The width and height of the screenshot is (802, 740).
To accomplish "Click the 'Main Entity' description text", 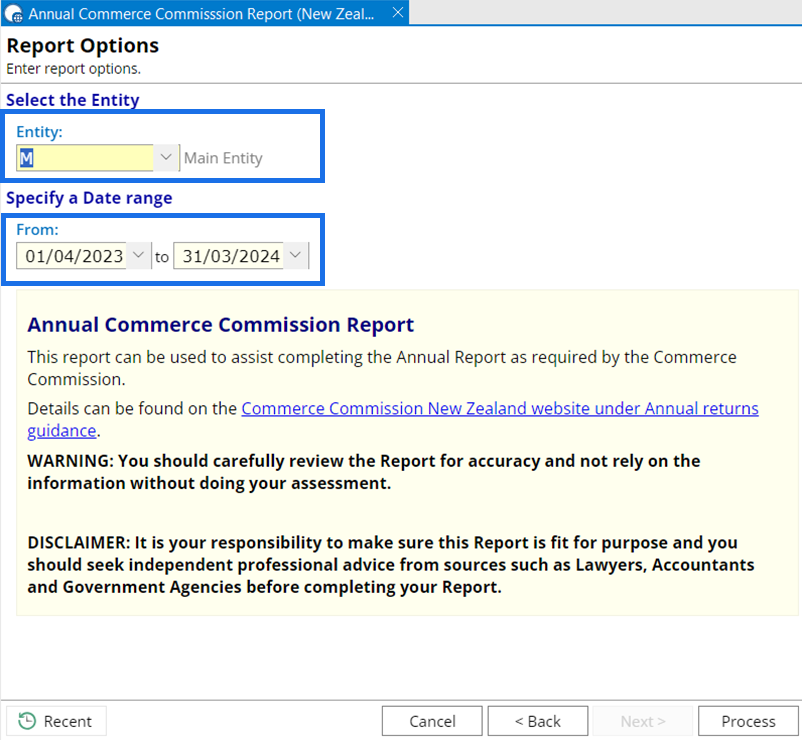I will pyautogui.click(x=223, y=158).
